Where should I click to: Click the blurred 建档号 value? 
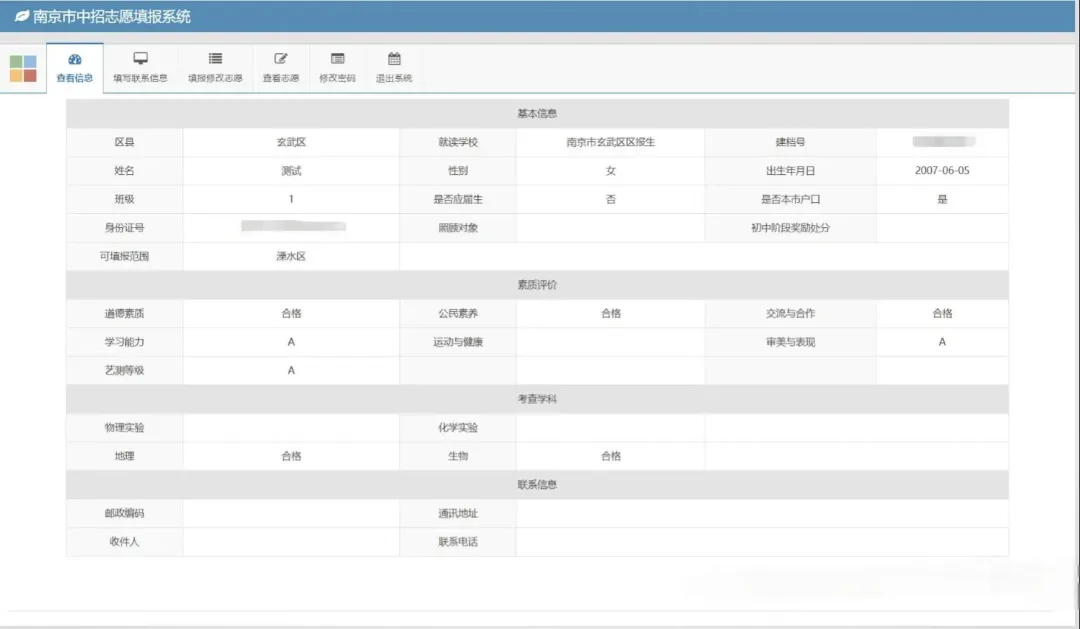tap(944, 141)
